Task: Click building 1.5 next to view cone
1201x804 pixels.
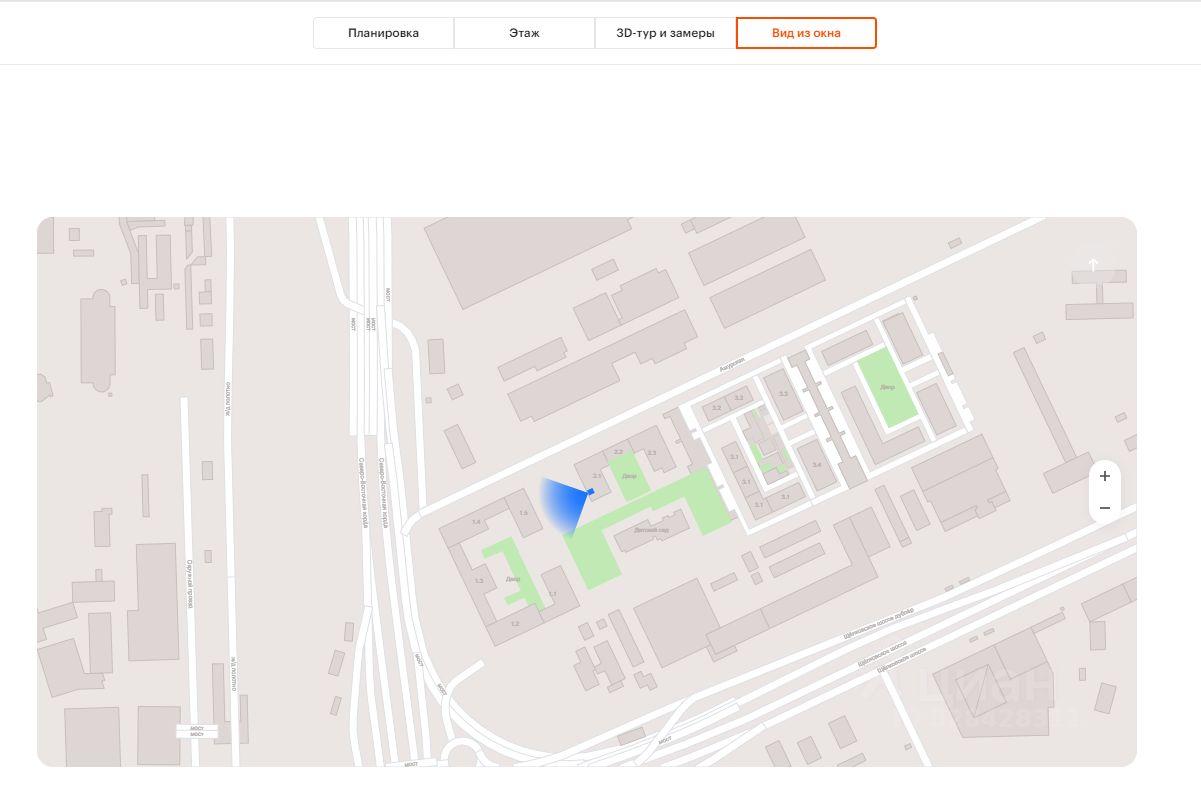Action: click(x=523, y=513)
